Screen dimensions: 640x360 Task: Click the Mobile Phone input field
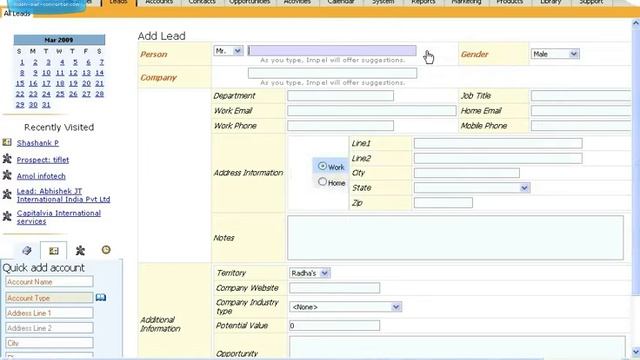(581, 126)
